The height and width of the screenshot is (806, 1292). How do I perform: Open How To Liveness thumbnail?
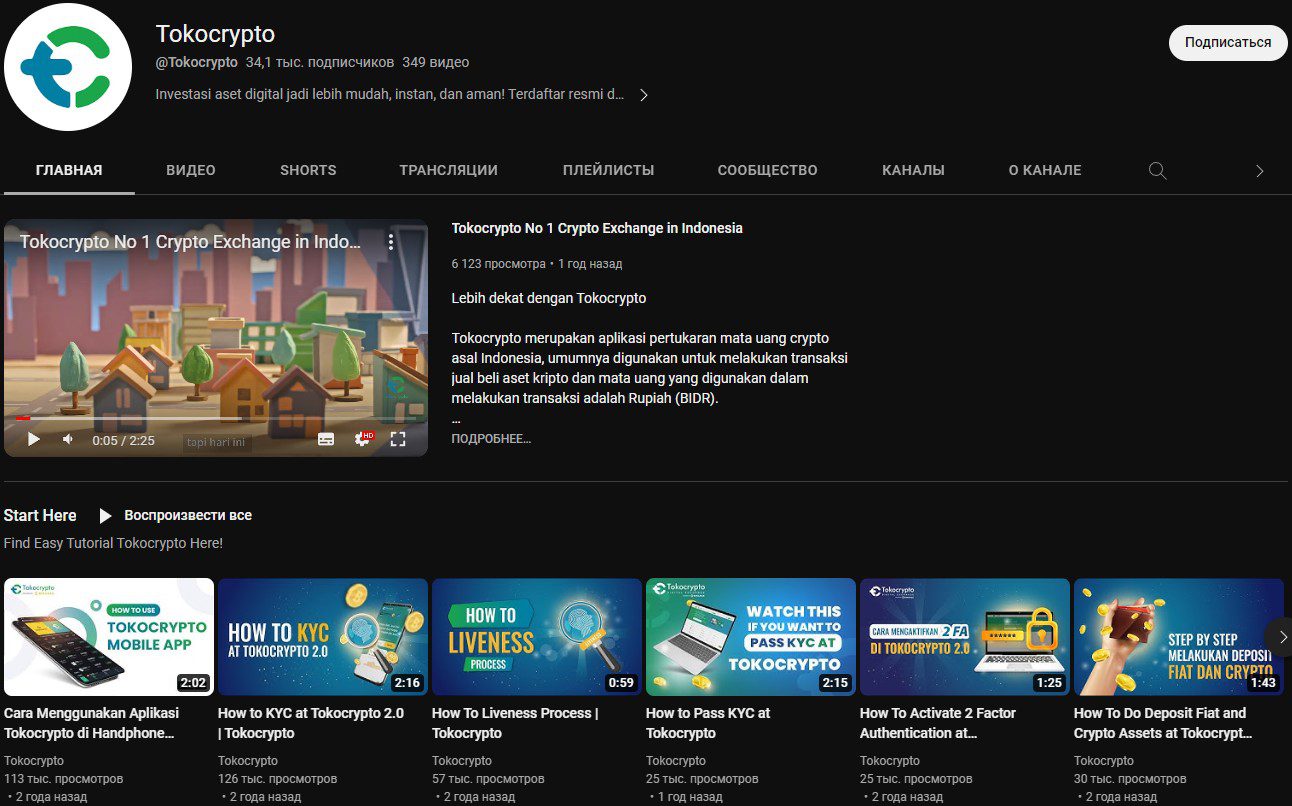coord(537,637)
